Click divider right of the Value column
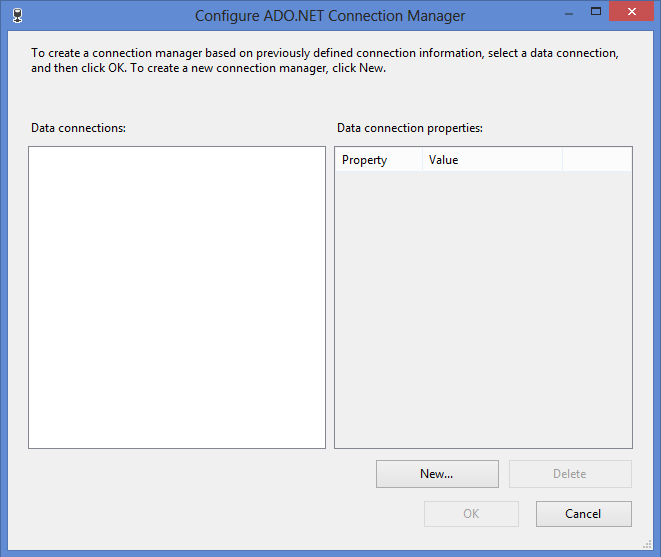 [x=562, y=160]
